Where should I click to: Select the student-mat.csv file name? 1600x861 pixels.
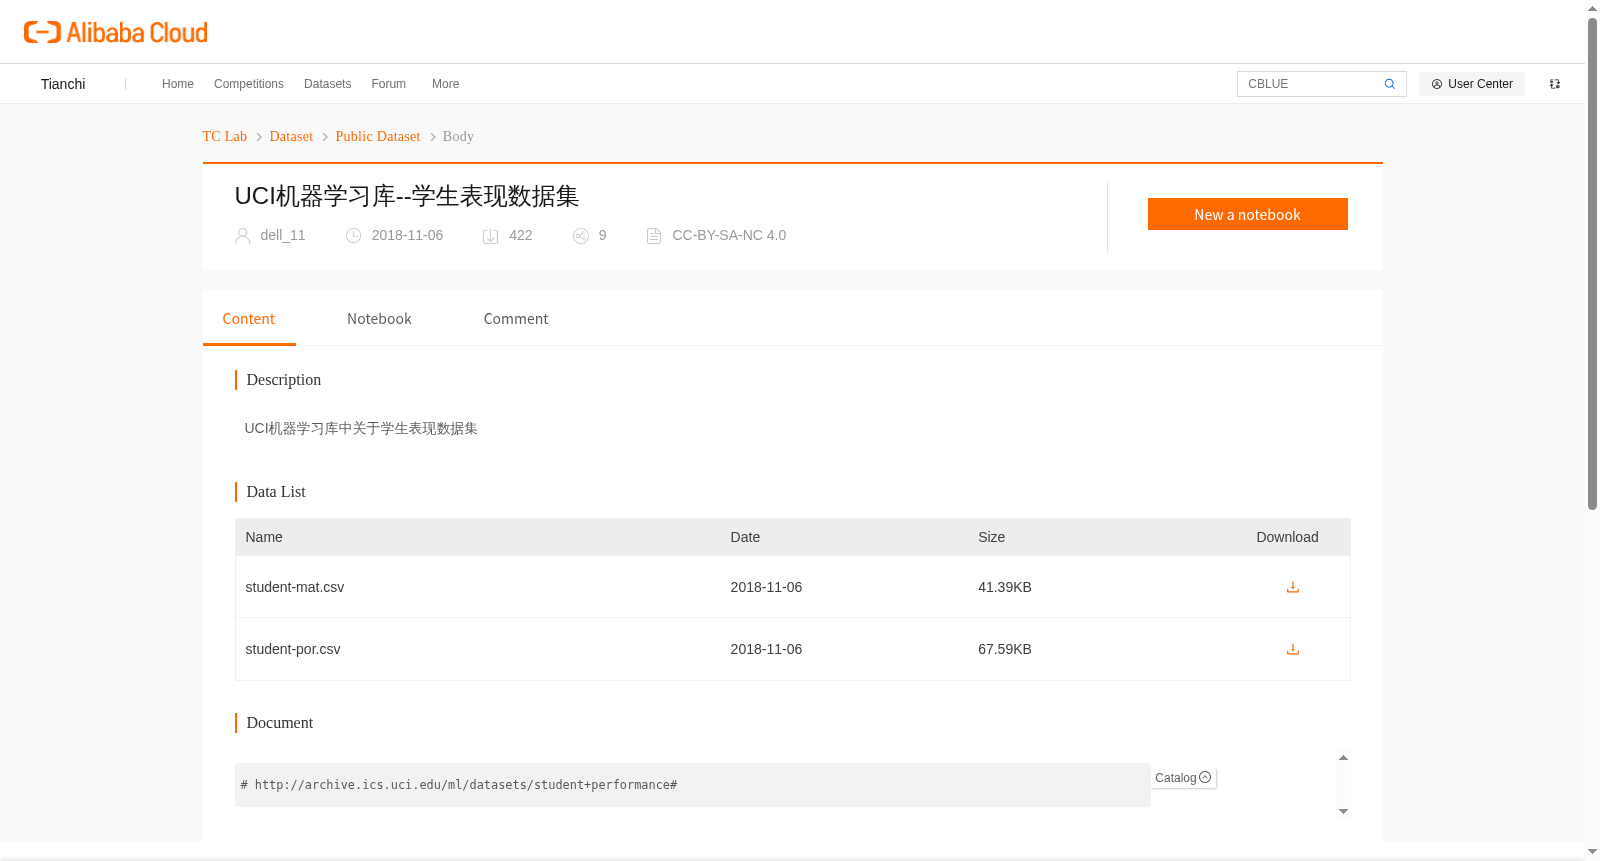click(x=295, y=587)
